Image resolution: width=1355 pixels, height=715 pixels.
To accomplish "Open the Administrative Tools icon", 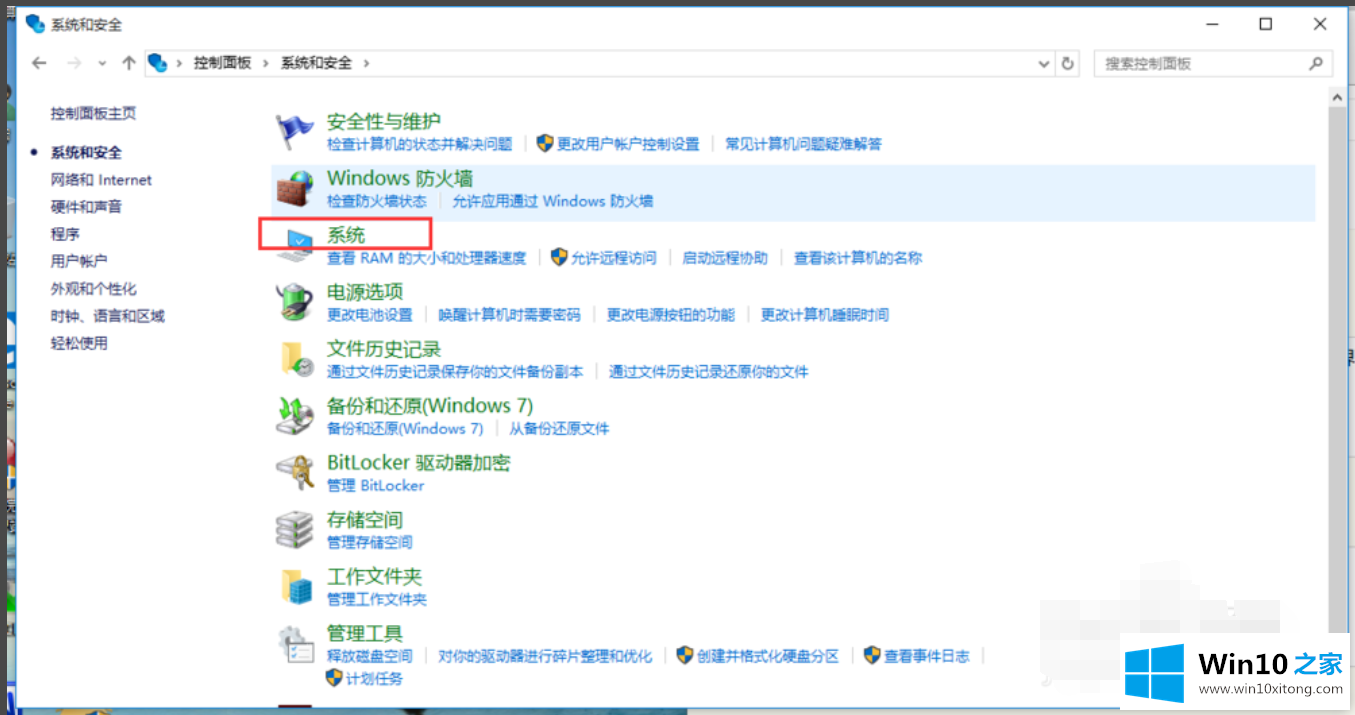I will pyautogui.click(x=295, y=645).
